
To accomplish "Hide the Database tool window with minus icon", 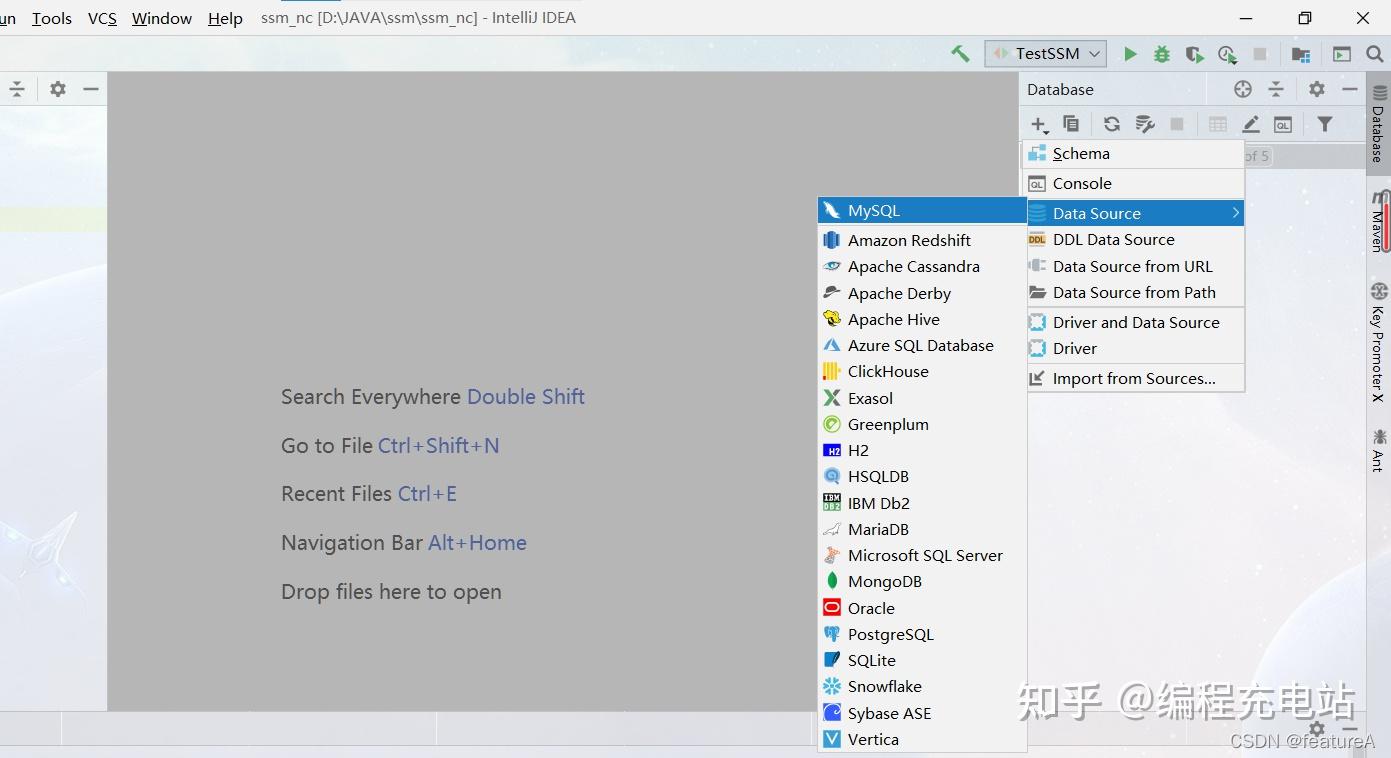I will 1350,89.
